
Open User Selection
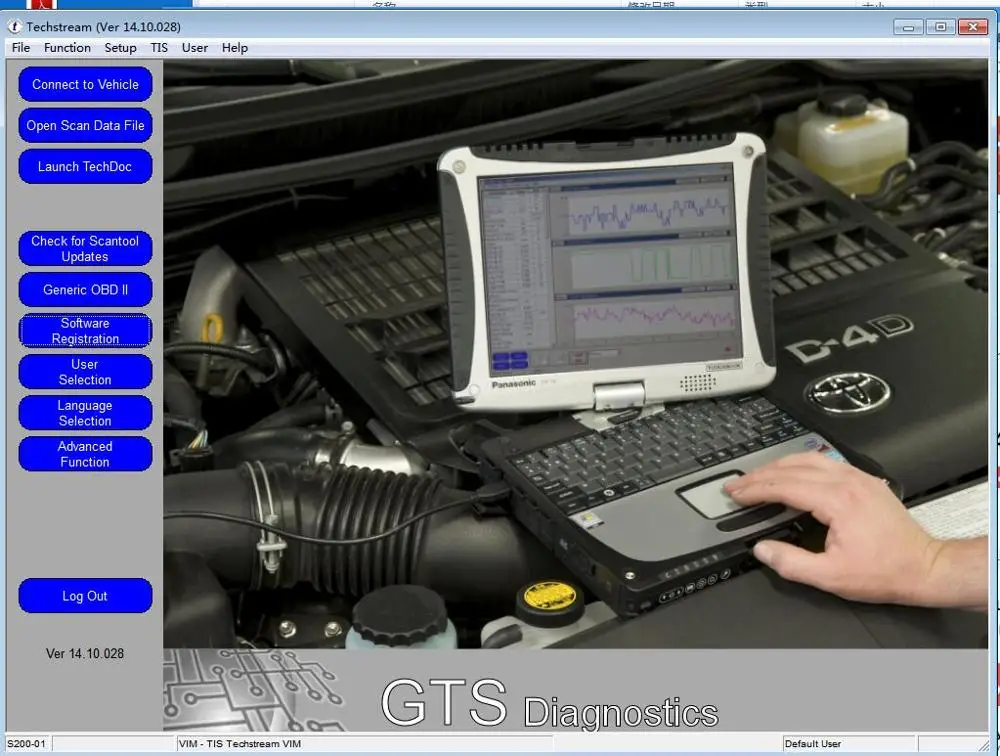click(85, 371)
